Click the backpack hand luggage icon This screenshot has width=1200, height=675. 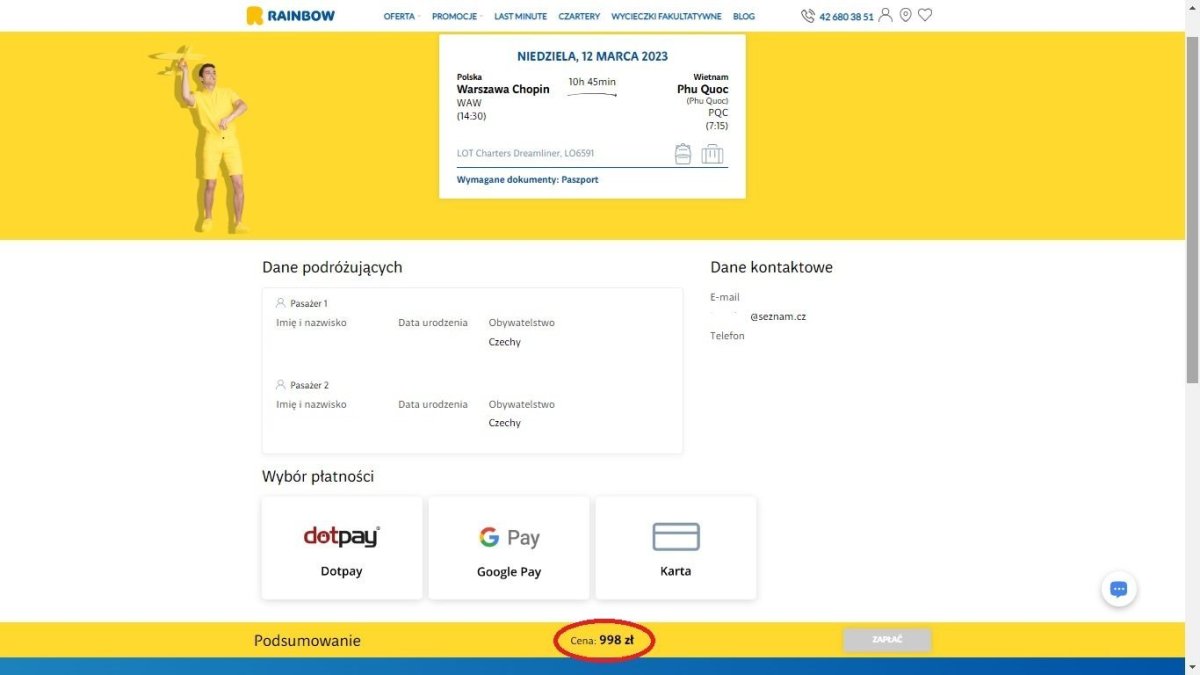pyautogui.click(x=683, y=154)
